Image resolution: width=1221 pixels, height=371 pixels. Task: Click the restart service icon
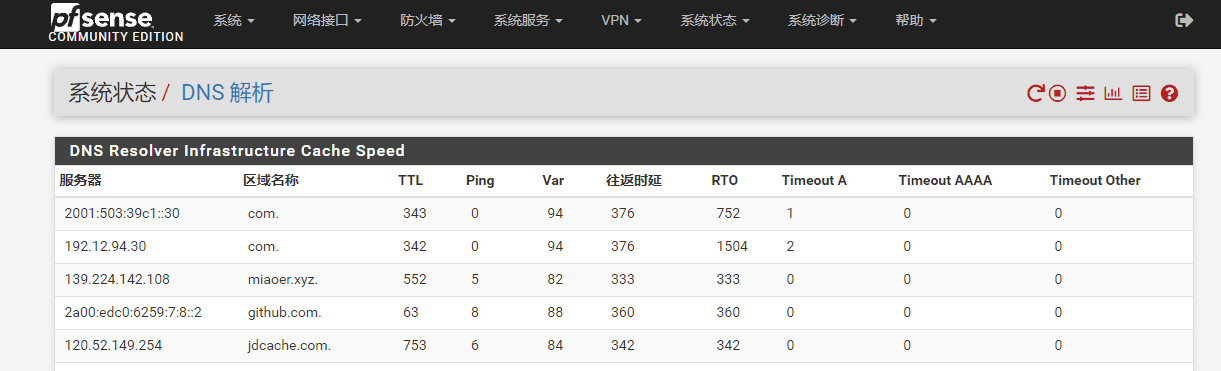click(x=1036, y=93)
